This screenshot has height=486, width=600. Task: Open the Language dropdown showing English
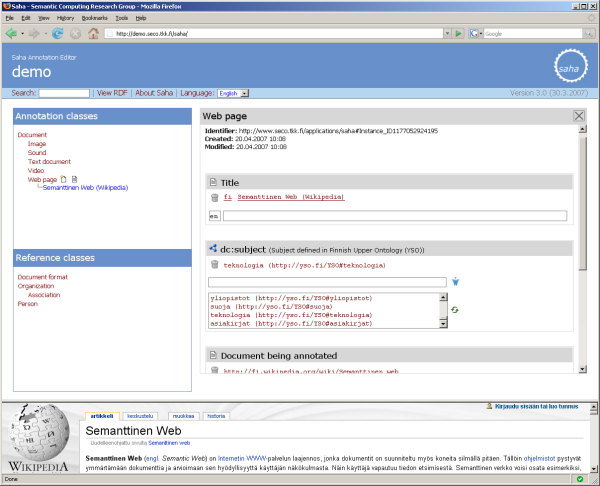(233, 93)
